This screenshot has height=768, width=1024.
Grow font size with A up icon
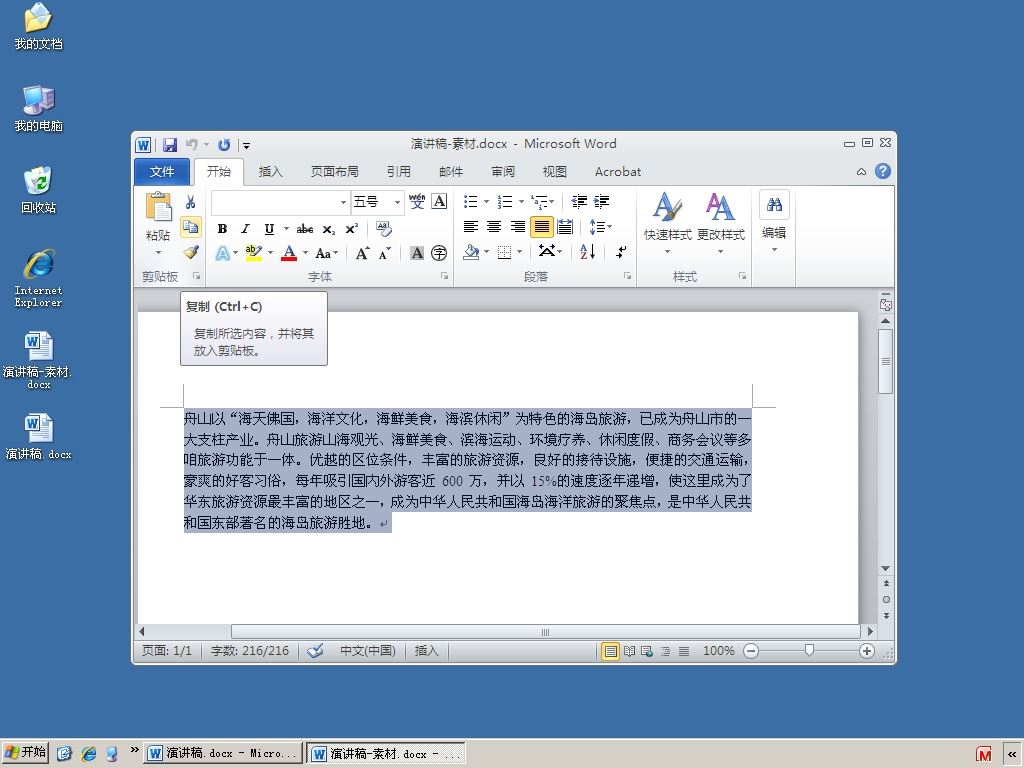click(362, 253)
